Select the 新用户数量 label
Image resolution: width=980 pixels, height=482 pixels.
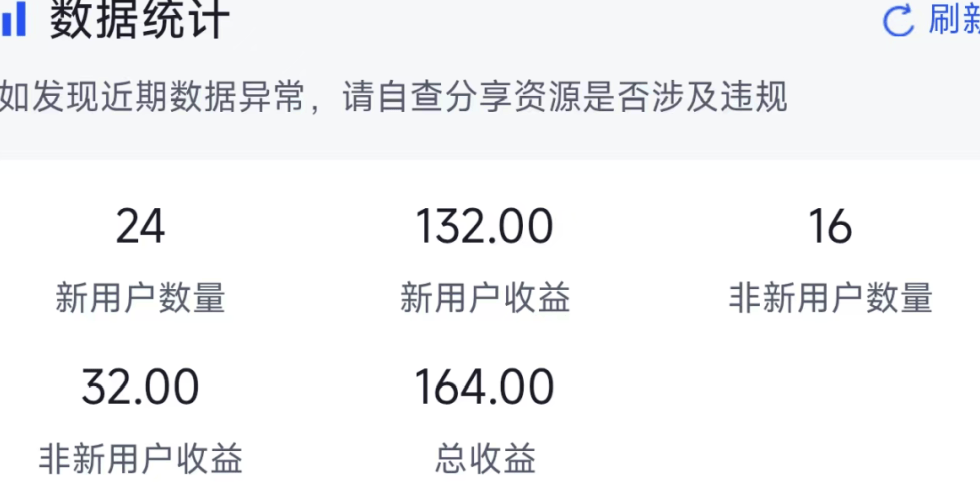pos(140,298)
